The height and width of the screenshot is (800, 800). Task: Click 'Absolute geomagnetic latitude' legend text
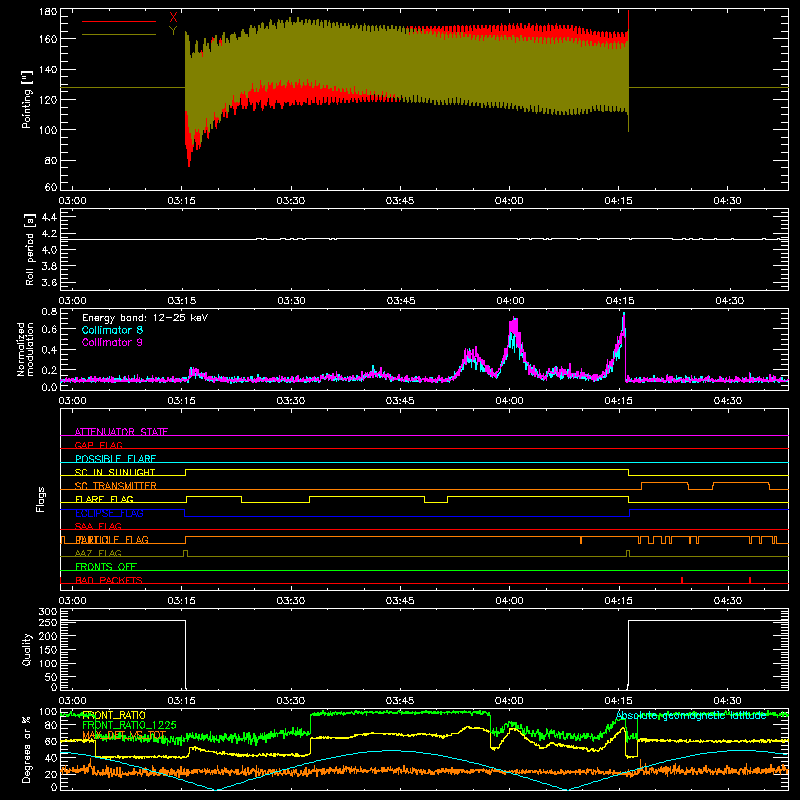[691, 715]
